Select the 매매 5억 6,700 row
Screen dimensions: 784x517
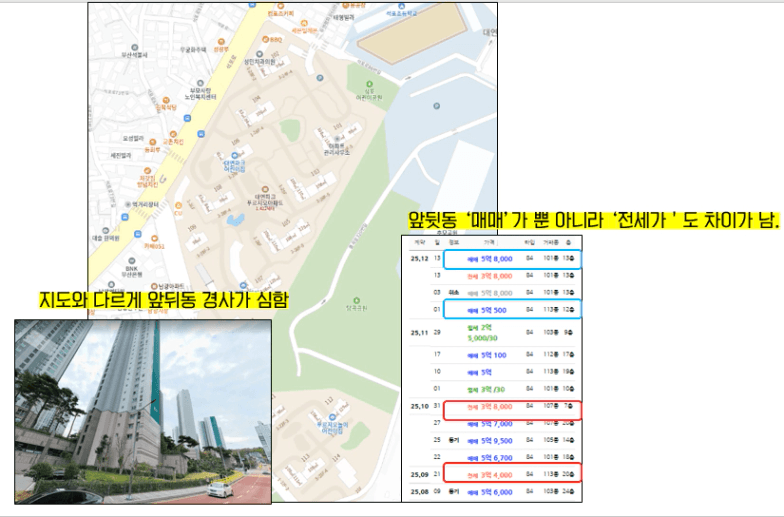[x=500, y=458]
